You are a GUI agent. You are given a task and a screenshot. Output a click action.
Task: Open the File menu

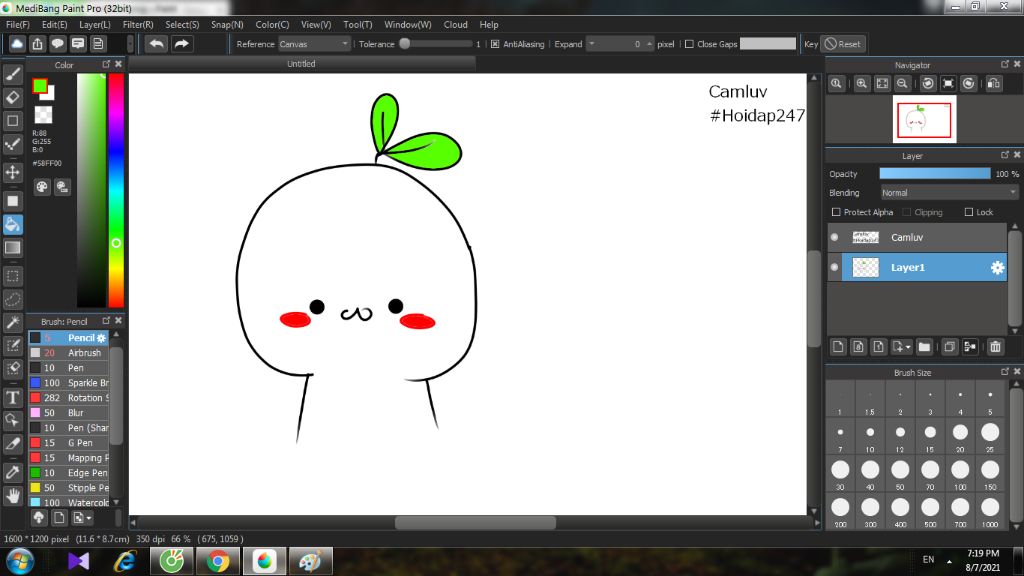pyautogui.click(x=18, y=25)
